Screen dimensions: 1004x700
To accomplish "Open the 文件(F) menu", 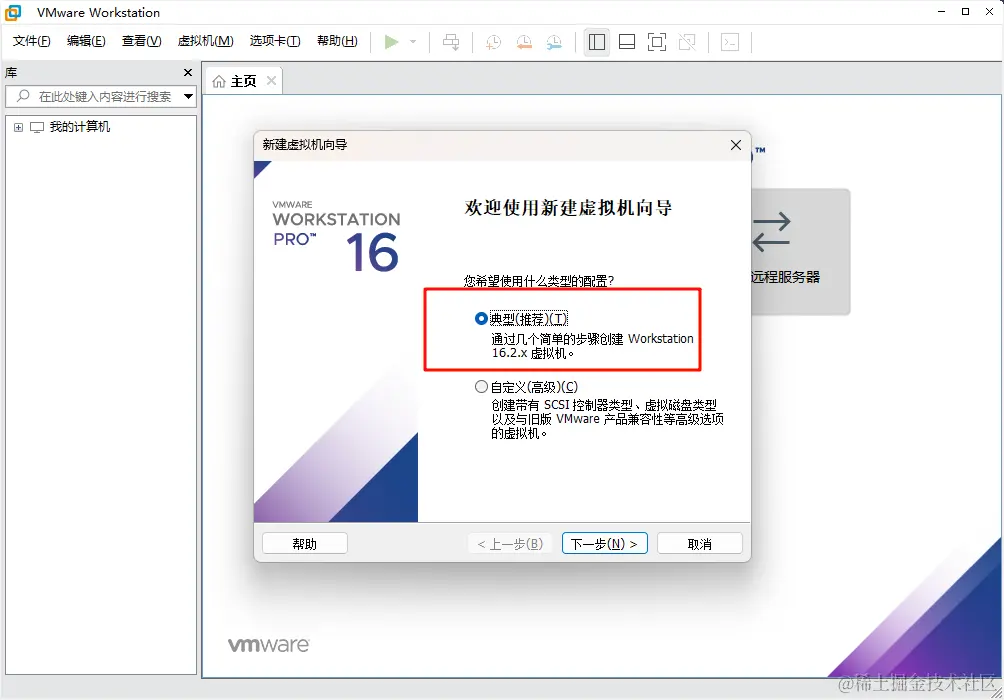I will 31,41.
